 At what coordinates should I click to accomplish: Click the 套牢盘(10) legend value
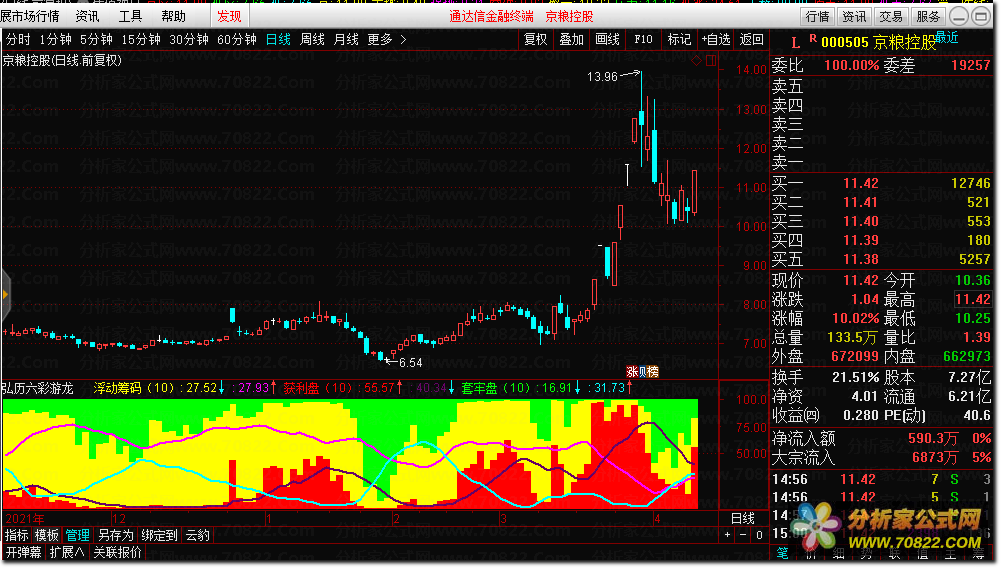[x=520, y=388]
